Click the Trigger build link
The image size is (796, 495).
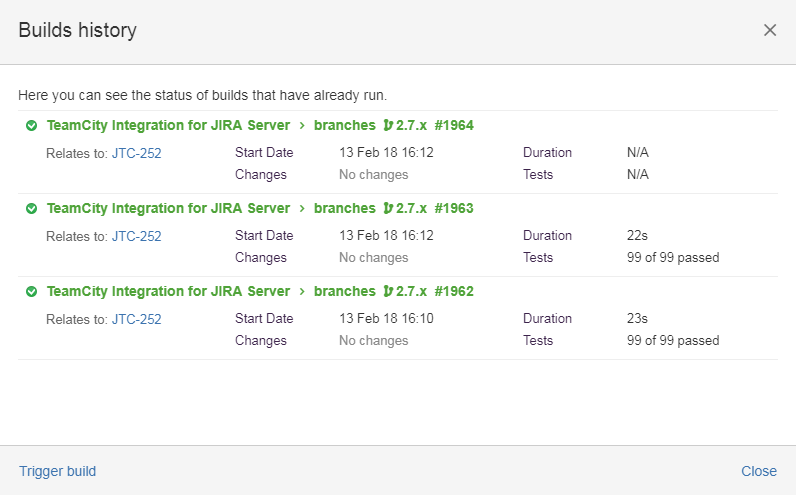(57, 471)
